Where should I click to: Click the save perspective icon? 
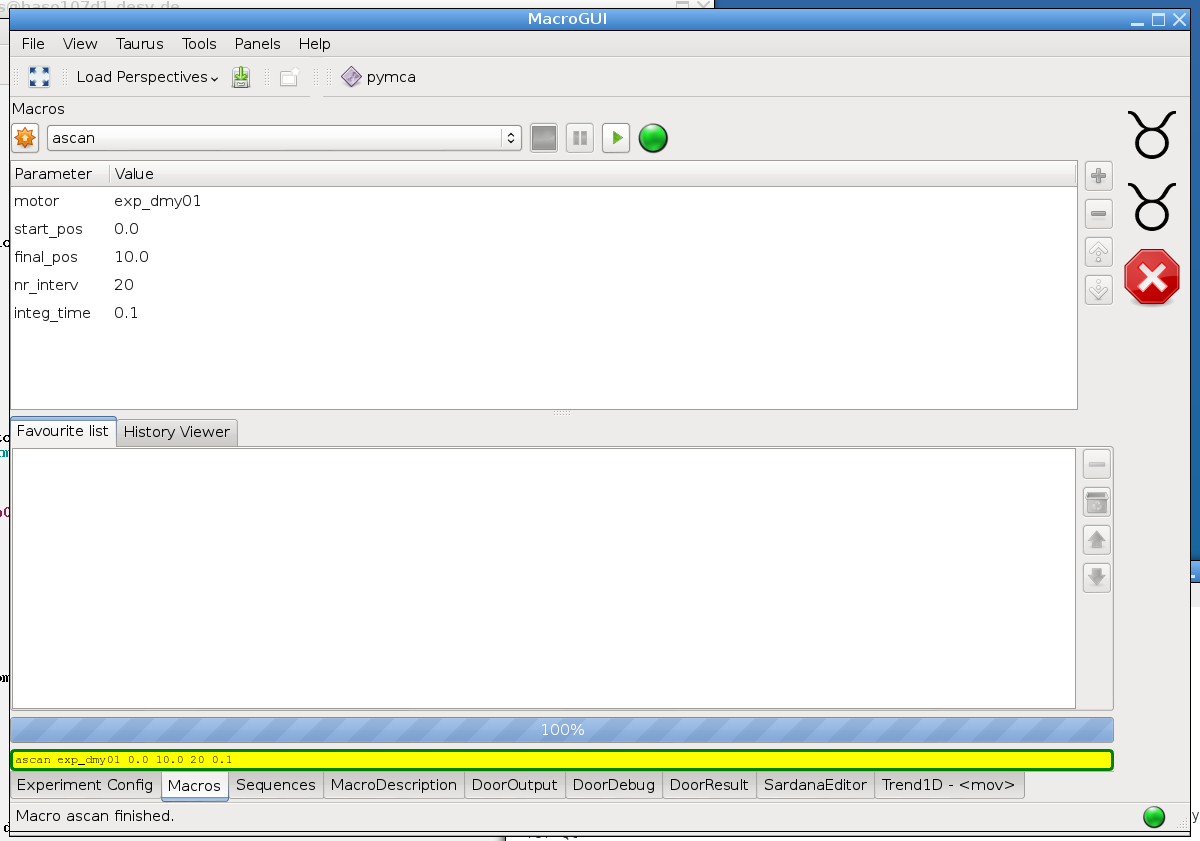point(241,77)
